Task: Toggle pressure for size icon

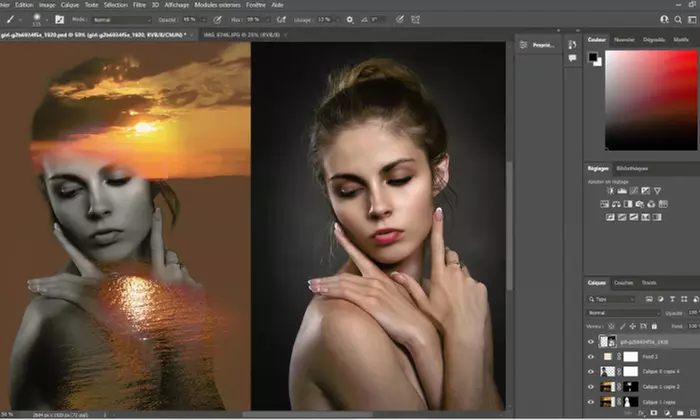Action: [x=400, y=20]
